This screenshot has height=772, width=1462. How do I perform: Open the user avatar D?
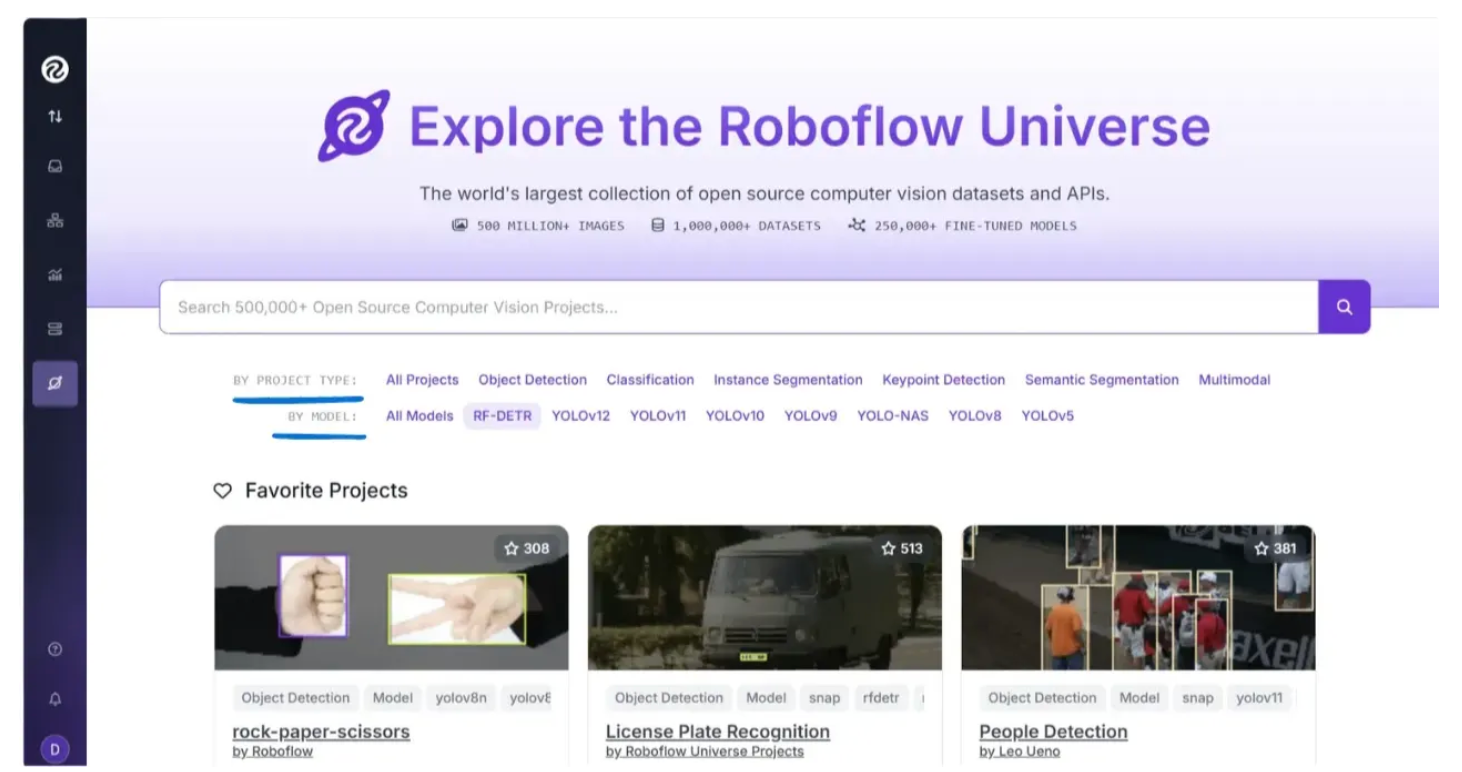(x=55, y=749)
